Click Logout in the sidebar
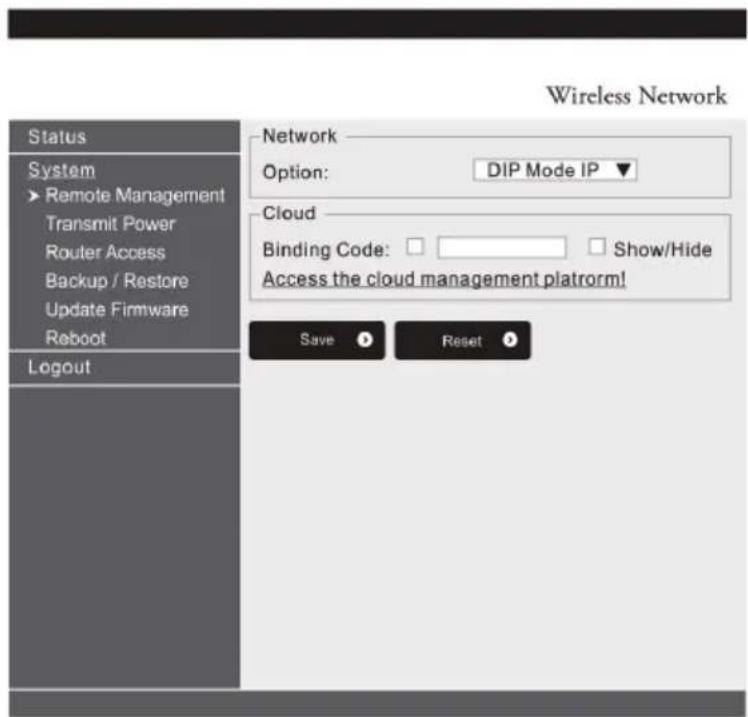The width and height of the screenshot is (748, 717). click(59, 367)
